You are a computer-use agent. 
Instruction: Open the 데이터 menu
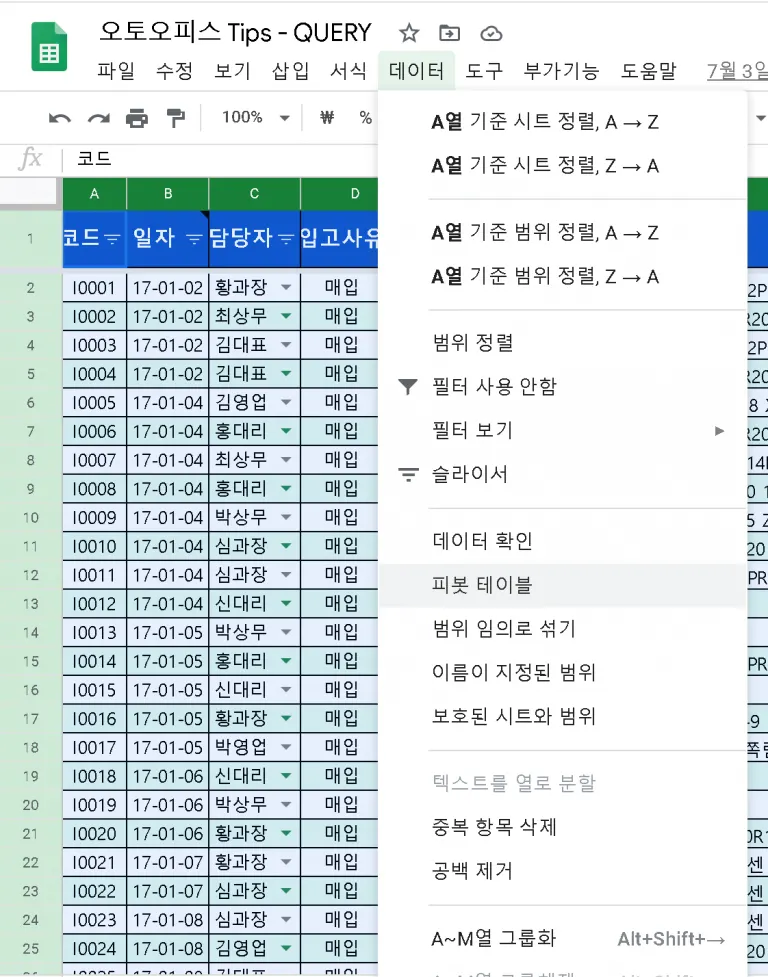point(416,70)
